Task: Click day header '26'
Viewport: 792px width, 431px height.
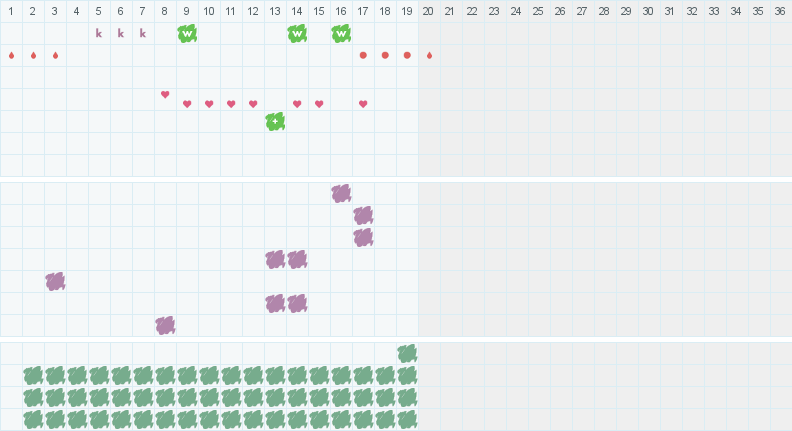Action: click(560, 11)
